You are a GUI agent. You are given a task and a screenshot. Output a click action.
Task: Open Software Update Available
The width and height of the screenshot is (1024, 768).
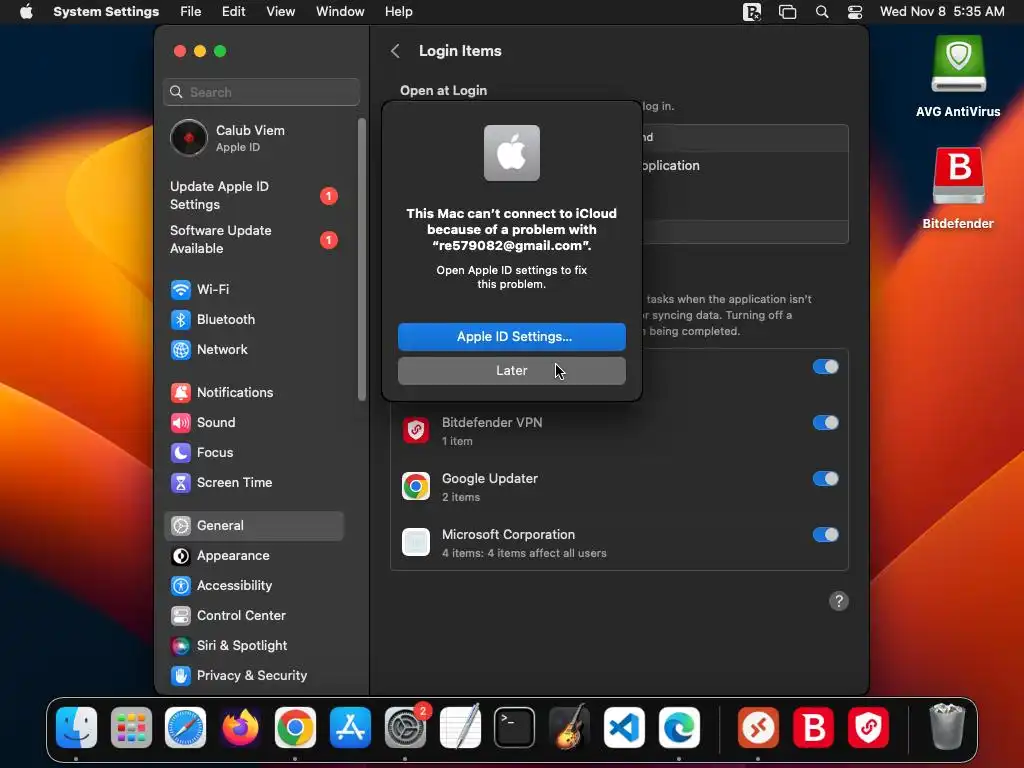(253, 240)
